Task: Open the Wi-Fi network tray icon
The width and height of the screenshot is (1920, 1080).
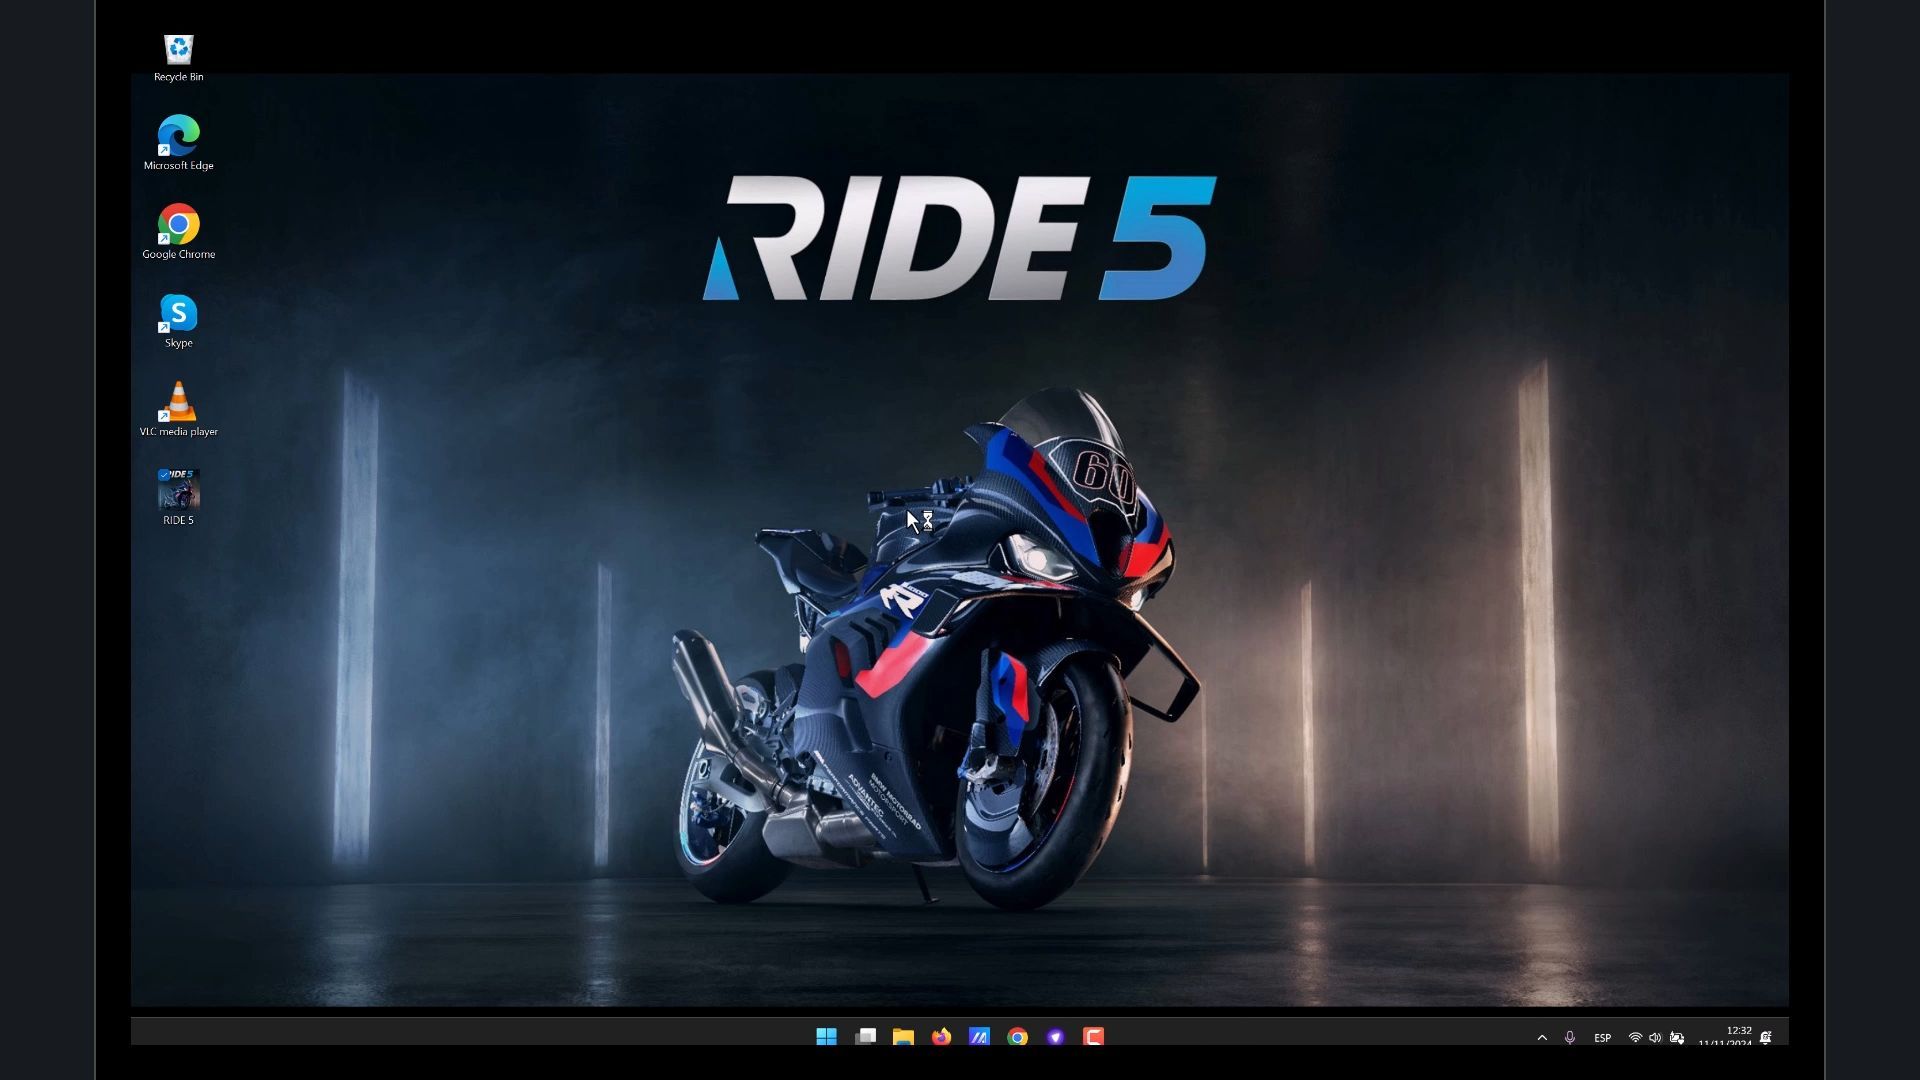Action: coord(1635,1038)
